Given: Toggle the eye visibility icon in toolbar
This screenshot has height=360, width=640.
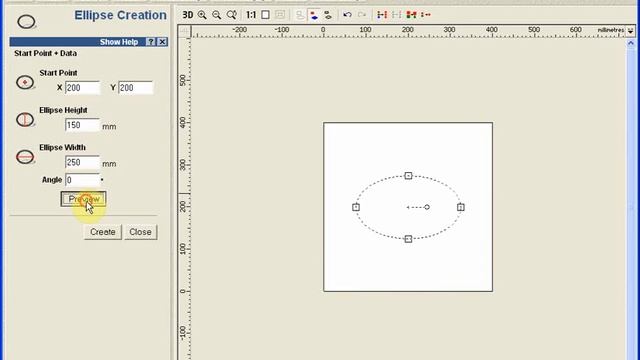Looking at the screenshot, I should (x=328, y=15).
